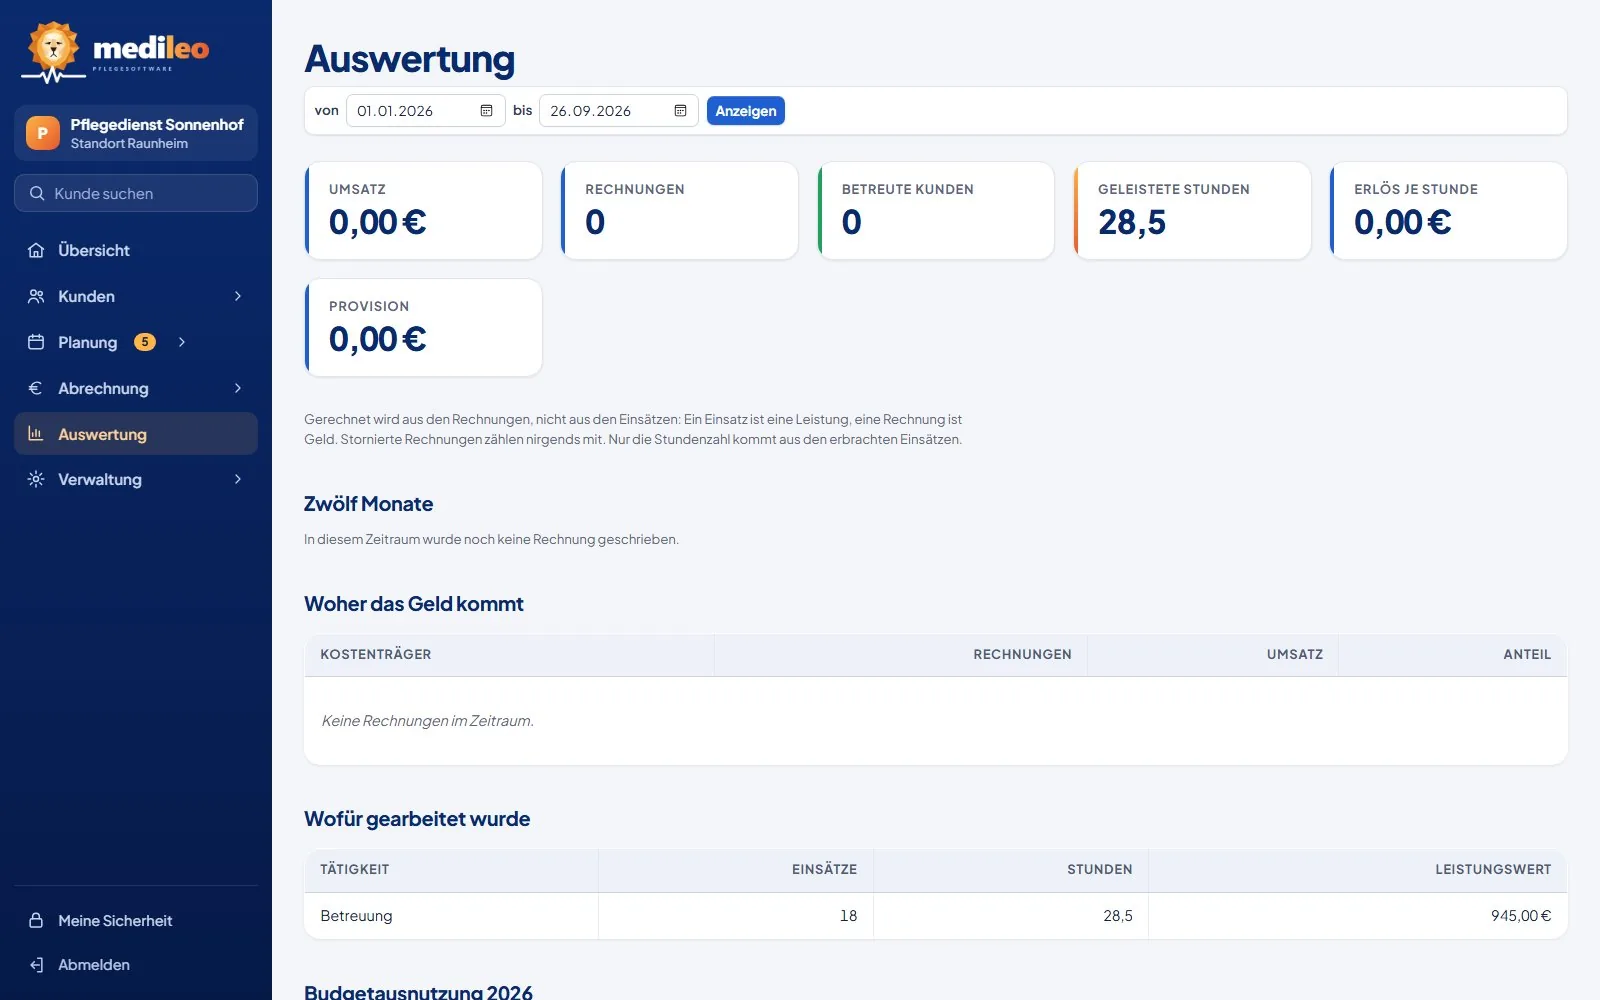1600x1000 pixels.
Task: Expand the Planung submenu chevron
Action: point(182,342)
